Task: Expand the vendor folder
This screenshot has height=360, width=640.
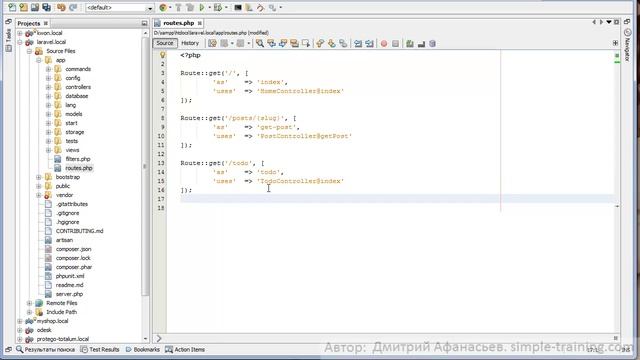Action: click(39, 195)
